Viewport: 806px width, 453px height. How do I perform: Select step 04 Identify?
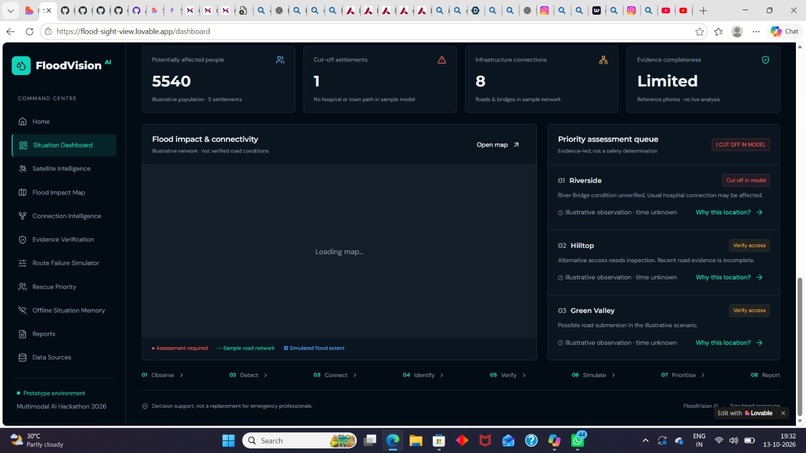click(423, 375)
